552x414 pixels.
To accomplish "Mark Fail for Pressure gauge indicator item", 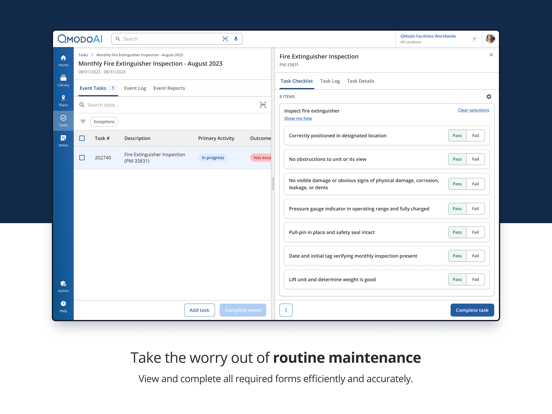I will click(475, 209).
